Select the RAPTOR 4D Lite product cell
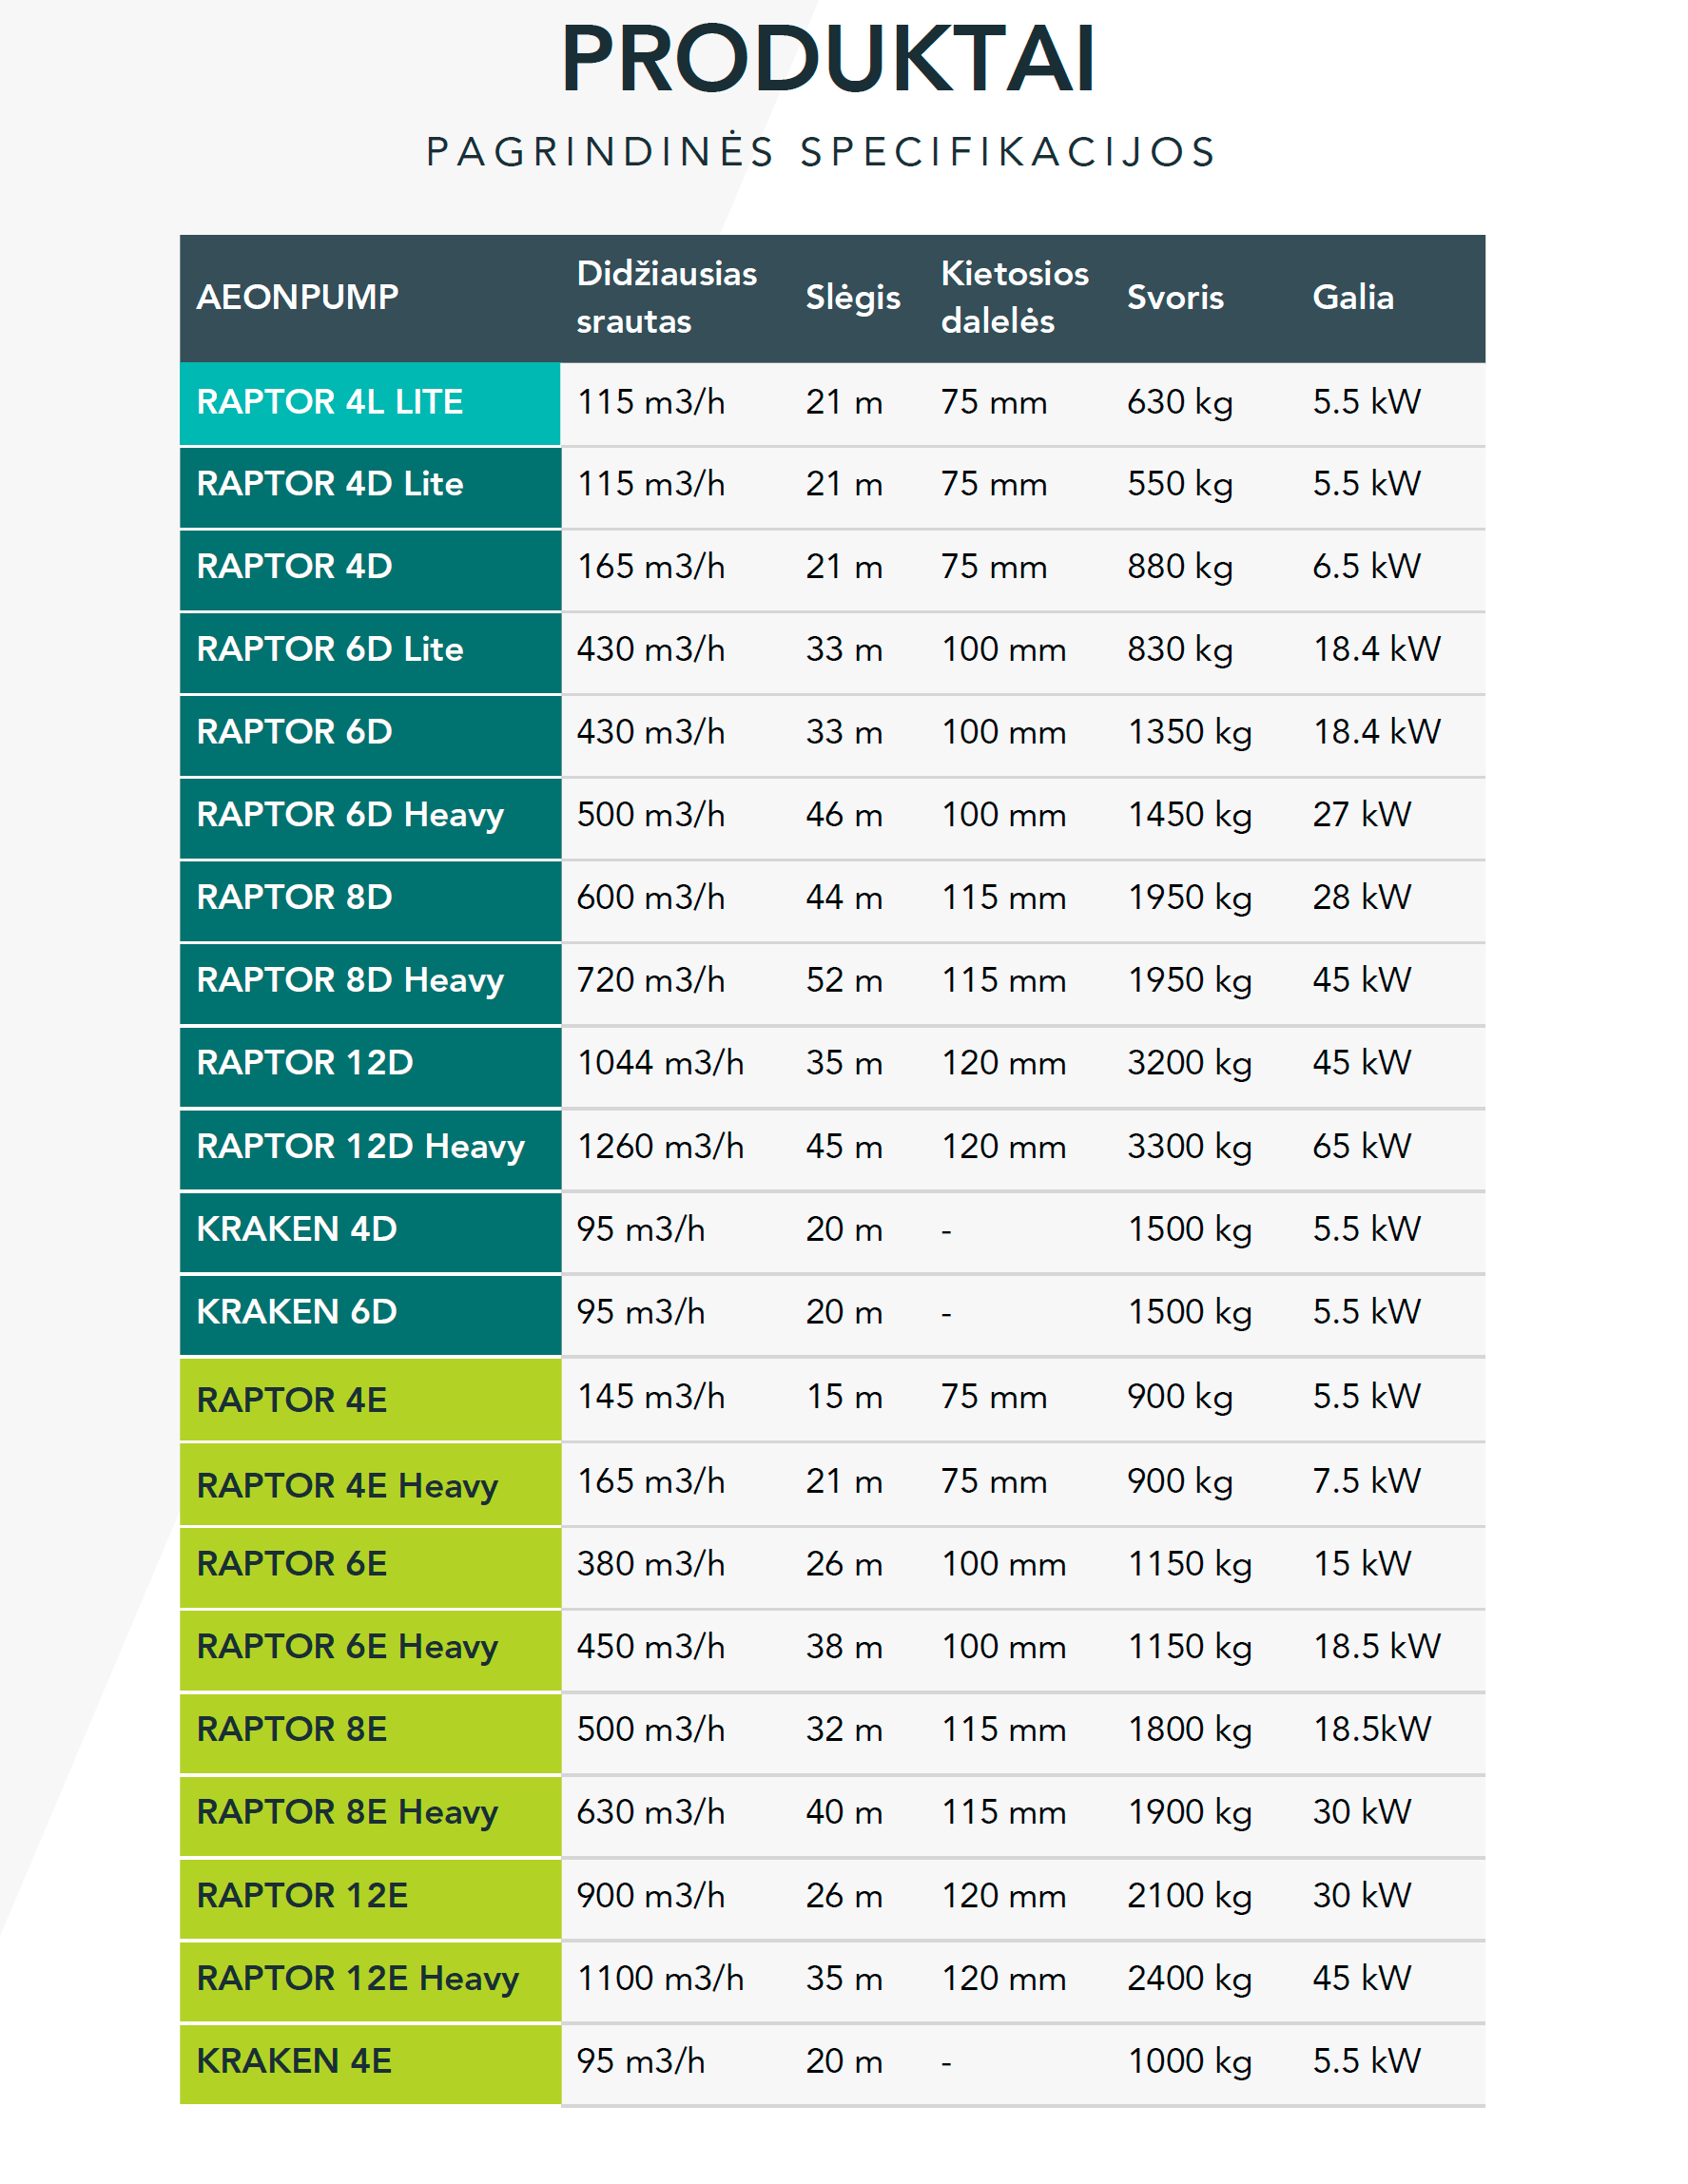Screen dimensions: 1688x2184 pos(370,486)
